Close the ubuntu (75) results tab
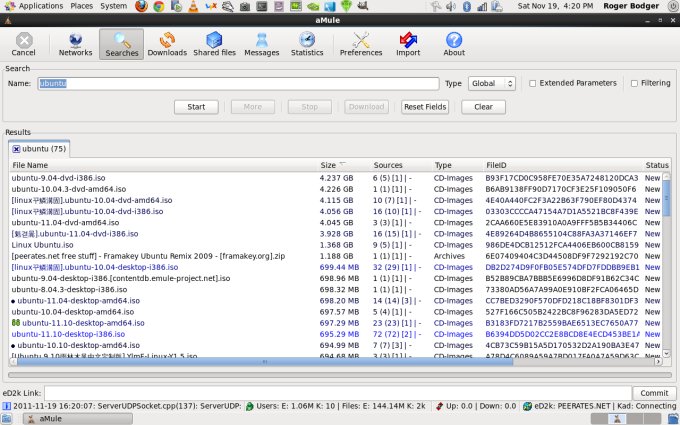Screen dimensions: 680x425 pos(17,149)
